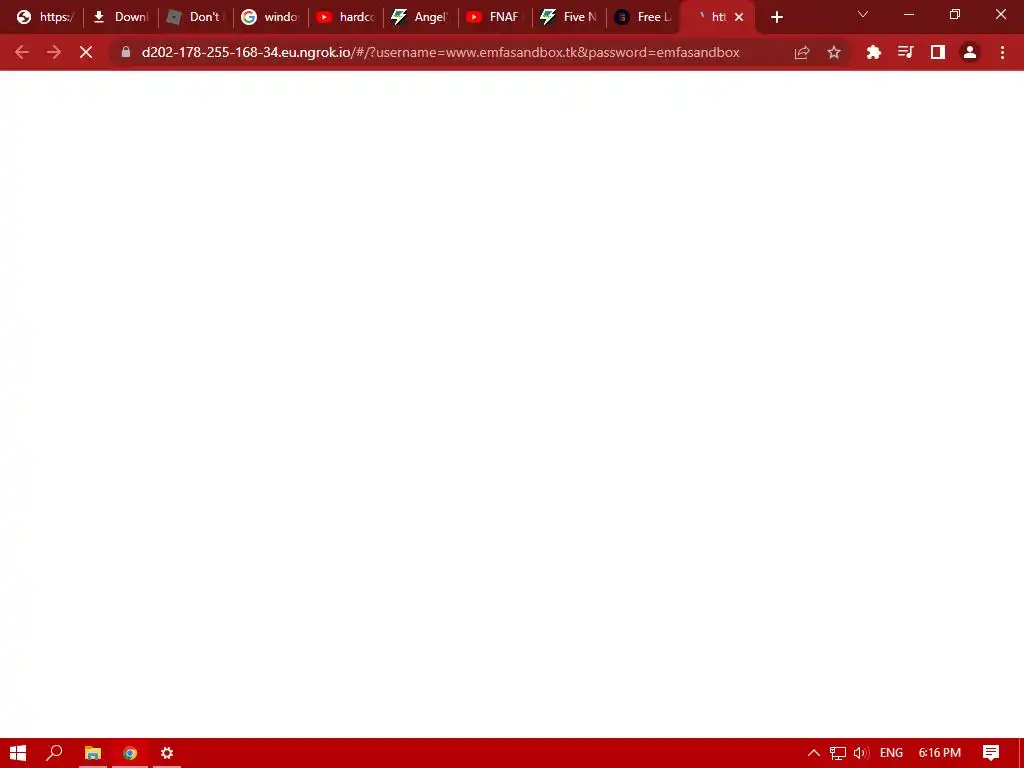Switch to the YouTube "hardc" tab

tap(345, 17)
